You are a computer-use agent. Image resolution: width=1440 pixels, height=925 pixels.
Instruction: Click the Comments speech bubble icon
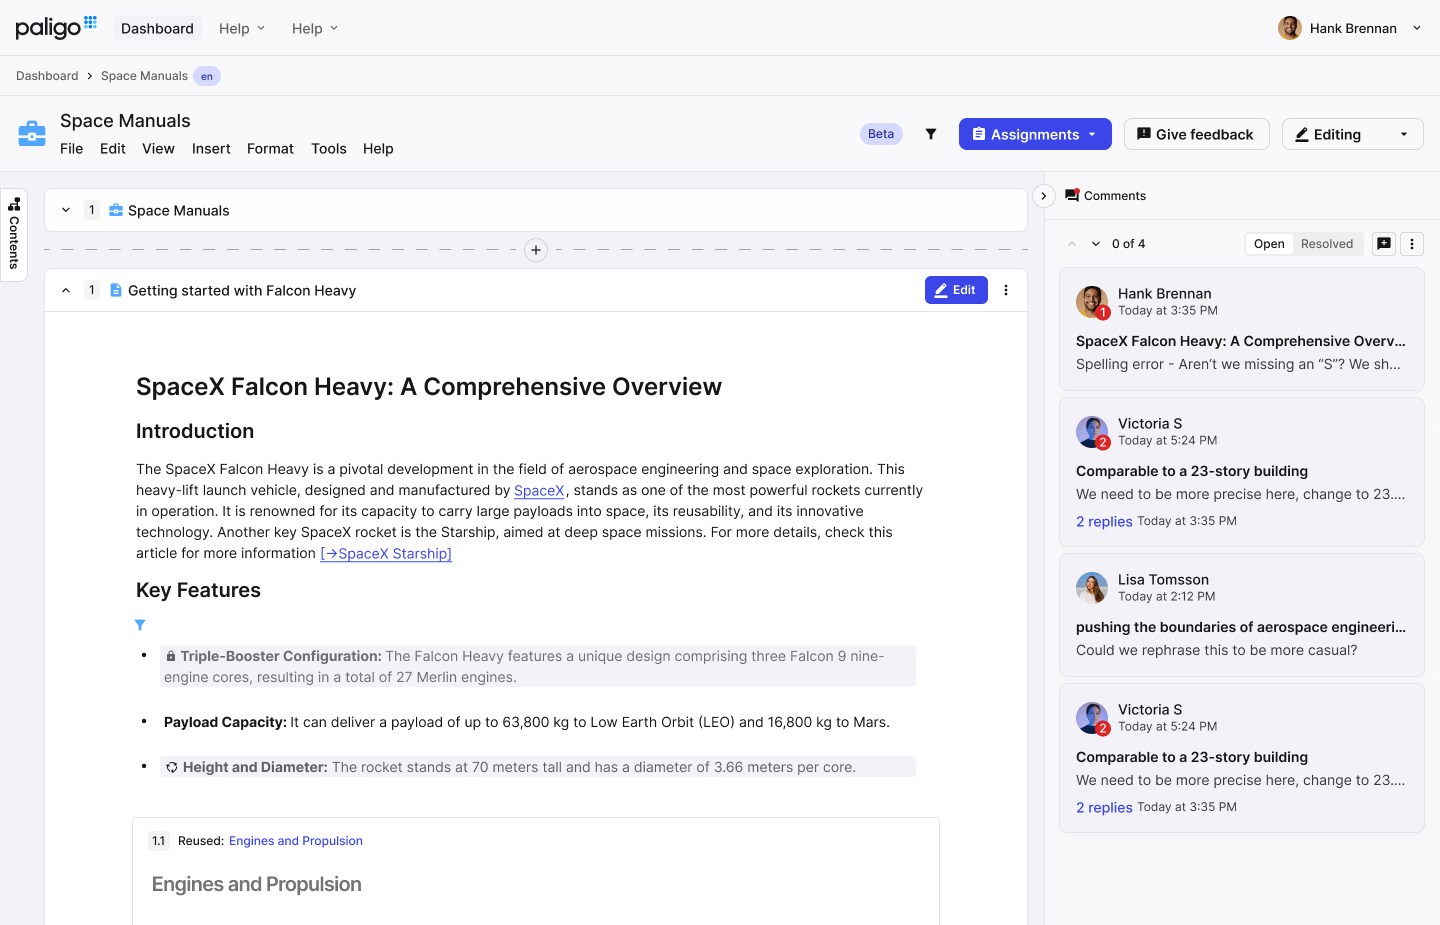coord(1072,195)
